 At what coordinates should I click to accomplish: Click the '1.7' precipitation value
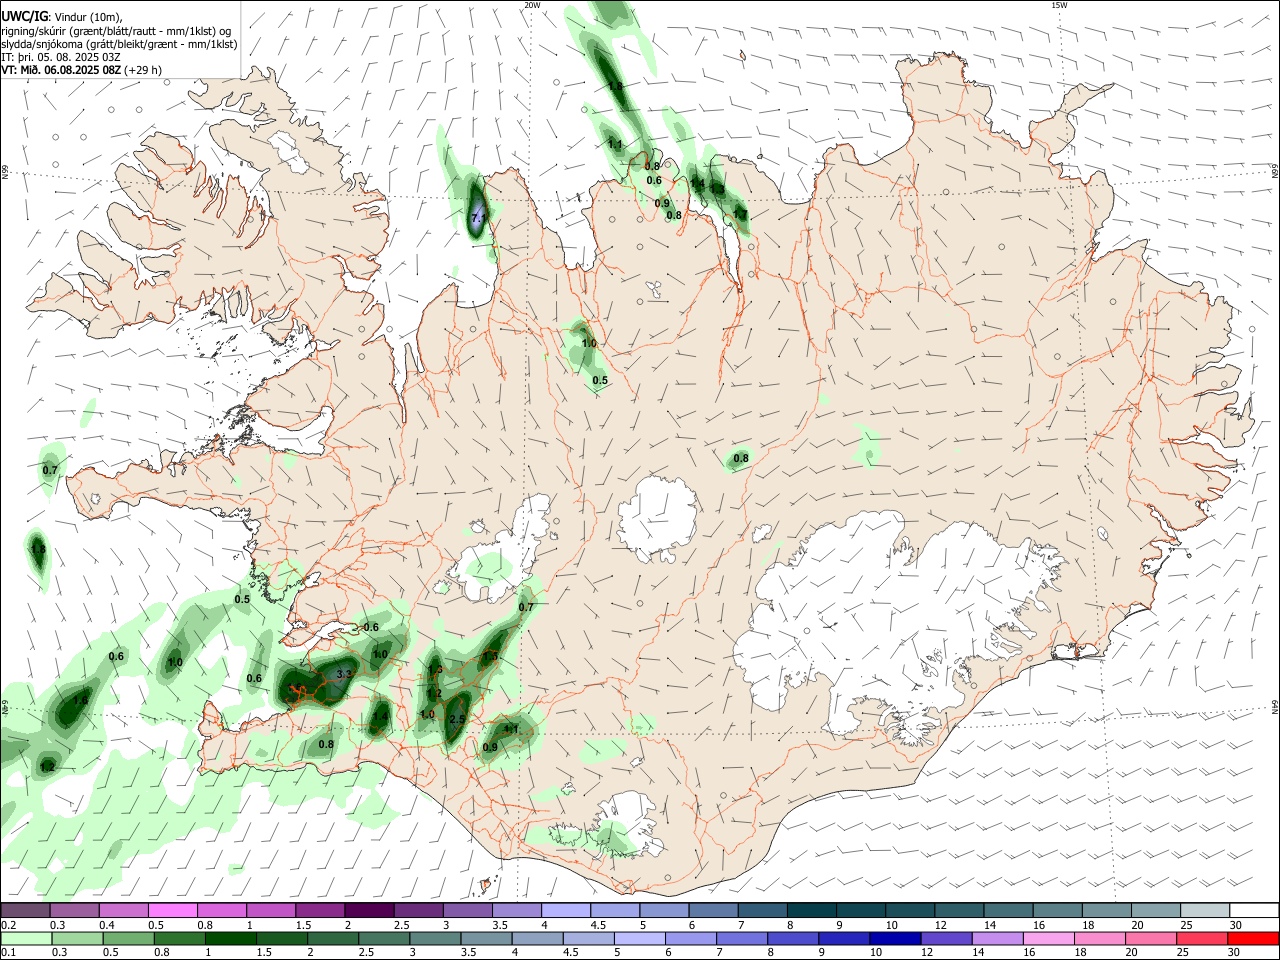740,214
